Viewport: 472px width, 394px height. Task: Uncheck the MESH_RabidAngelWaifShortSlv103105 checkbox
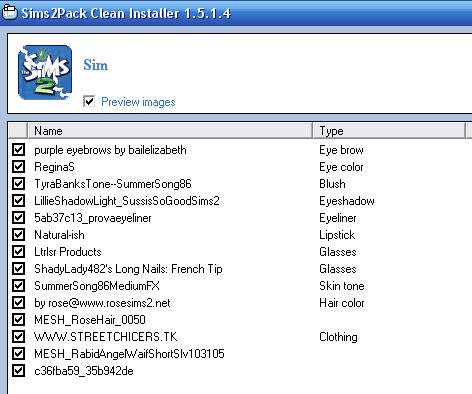point(18,354)
